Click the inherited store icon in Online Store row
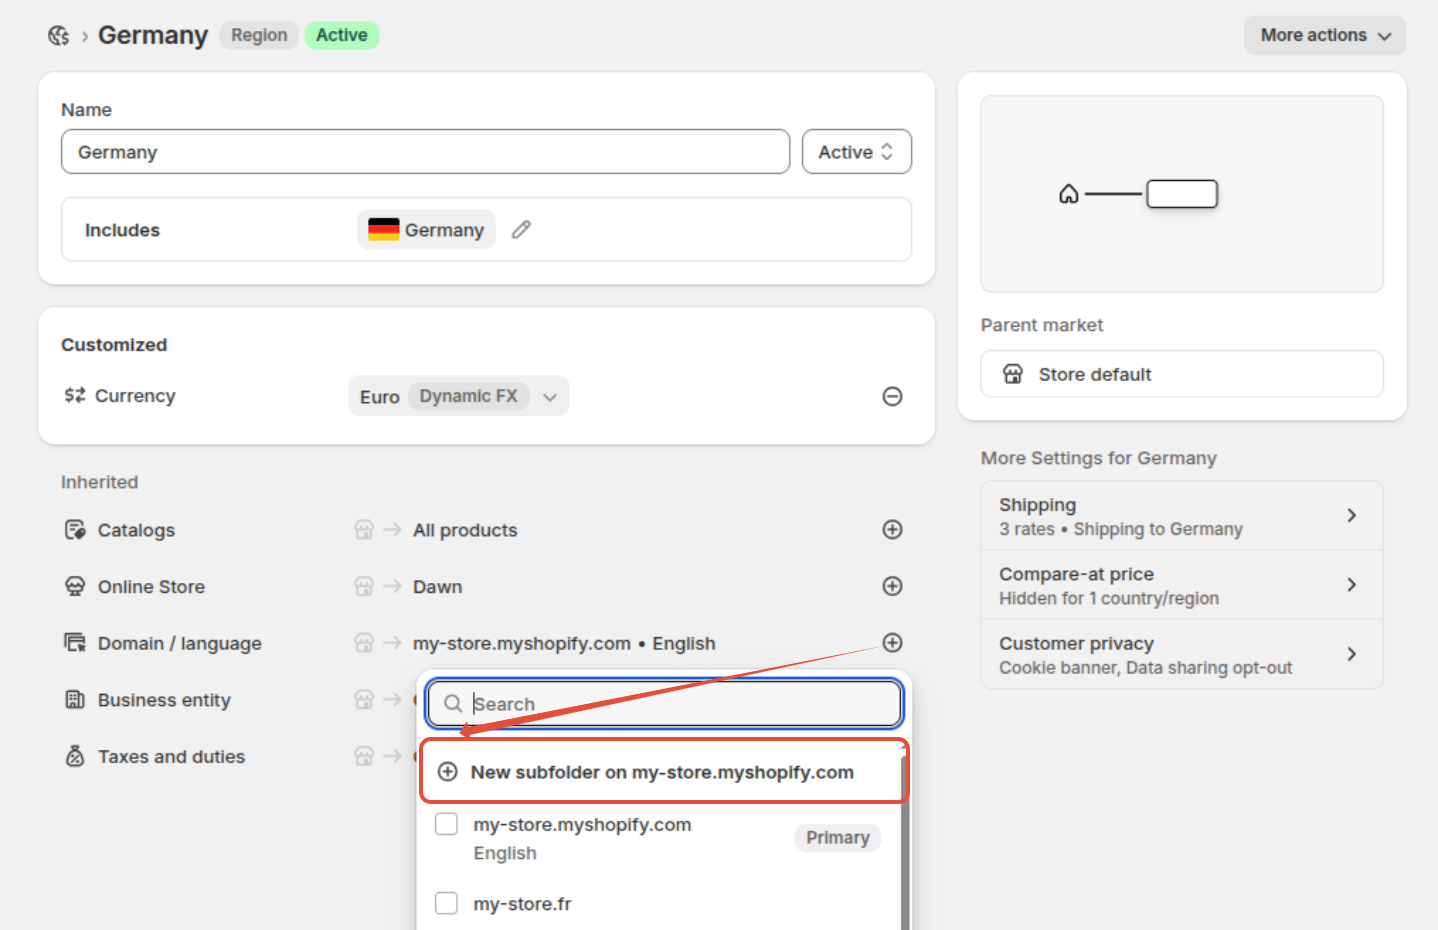 pyautogui.click(x=364, y=587)
